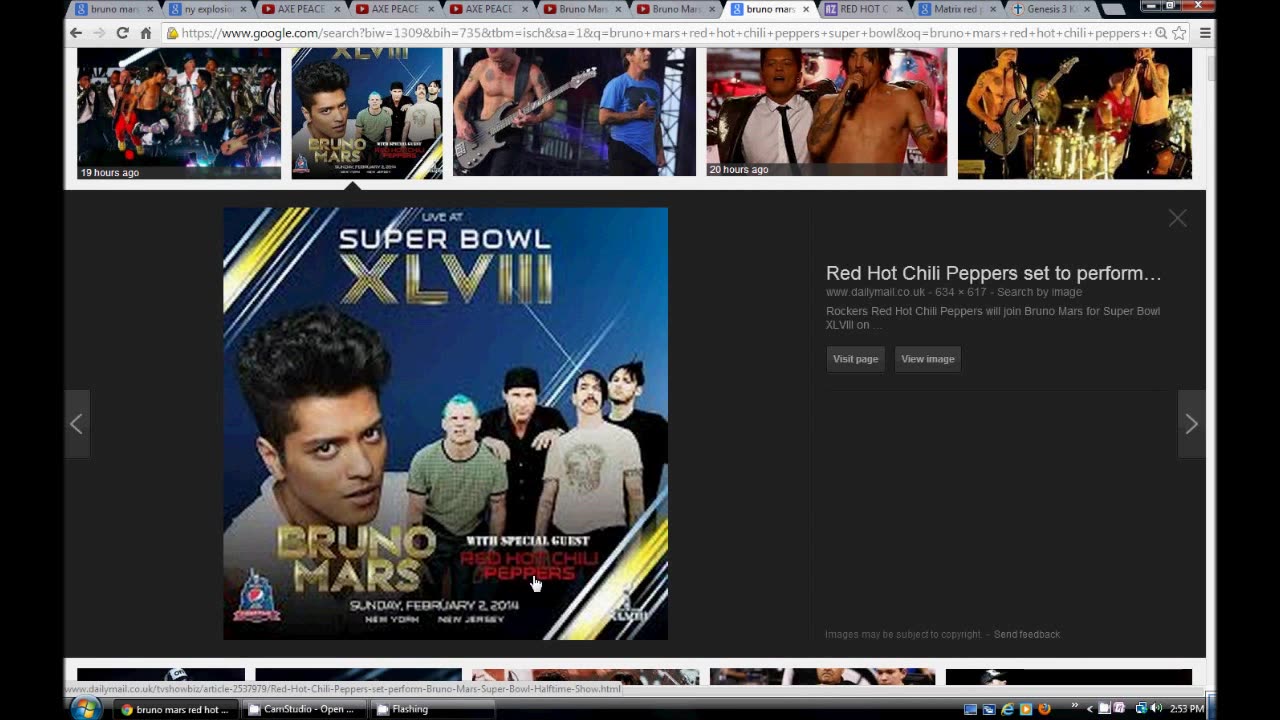
Task: Select the '19 hours ago' halftime stage thumbnail
Action: tap(179, 113)
